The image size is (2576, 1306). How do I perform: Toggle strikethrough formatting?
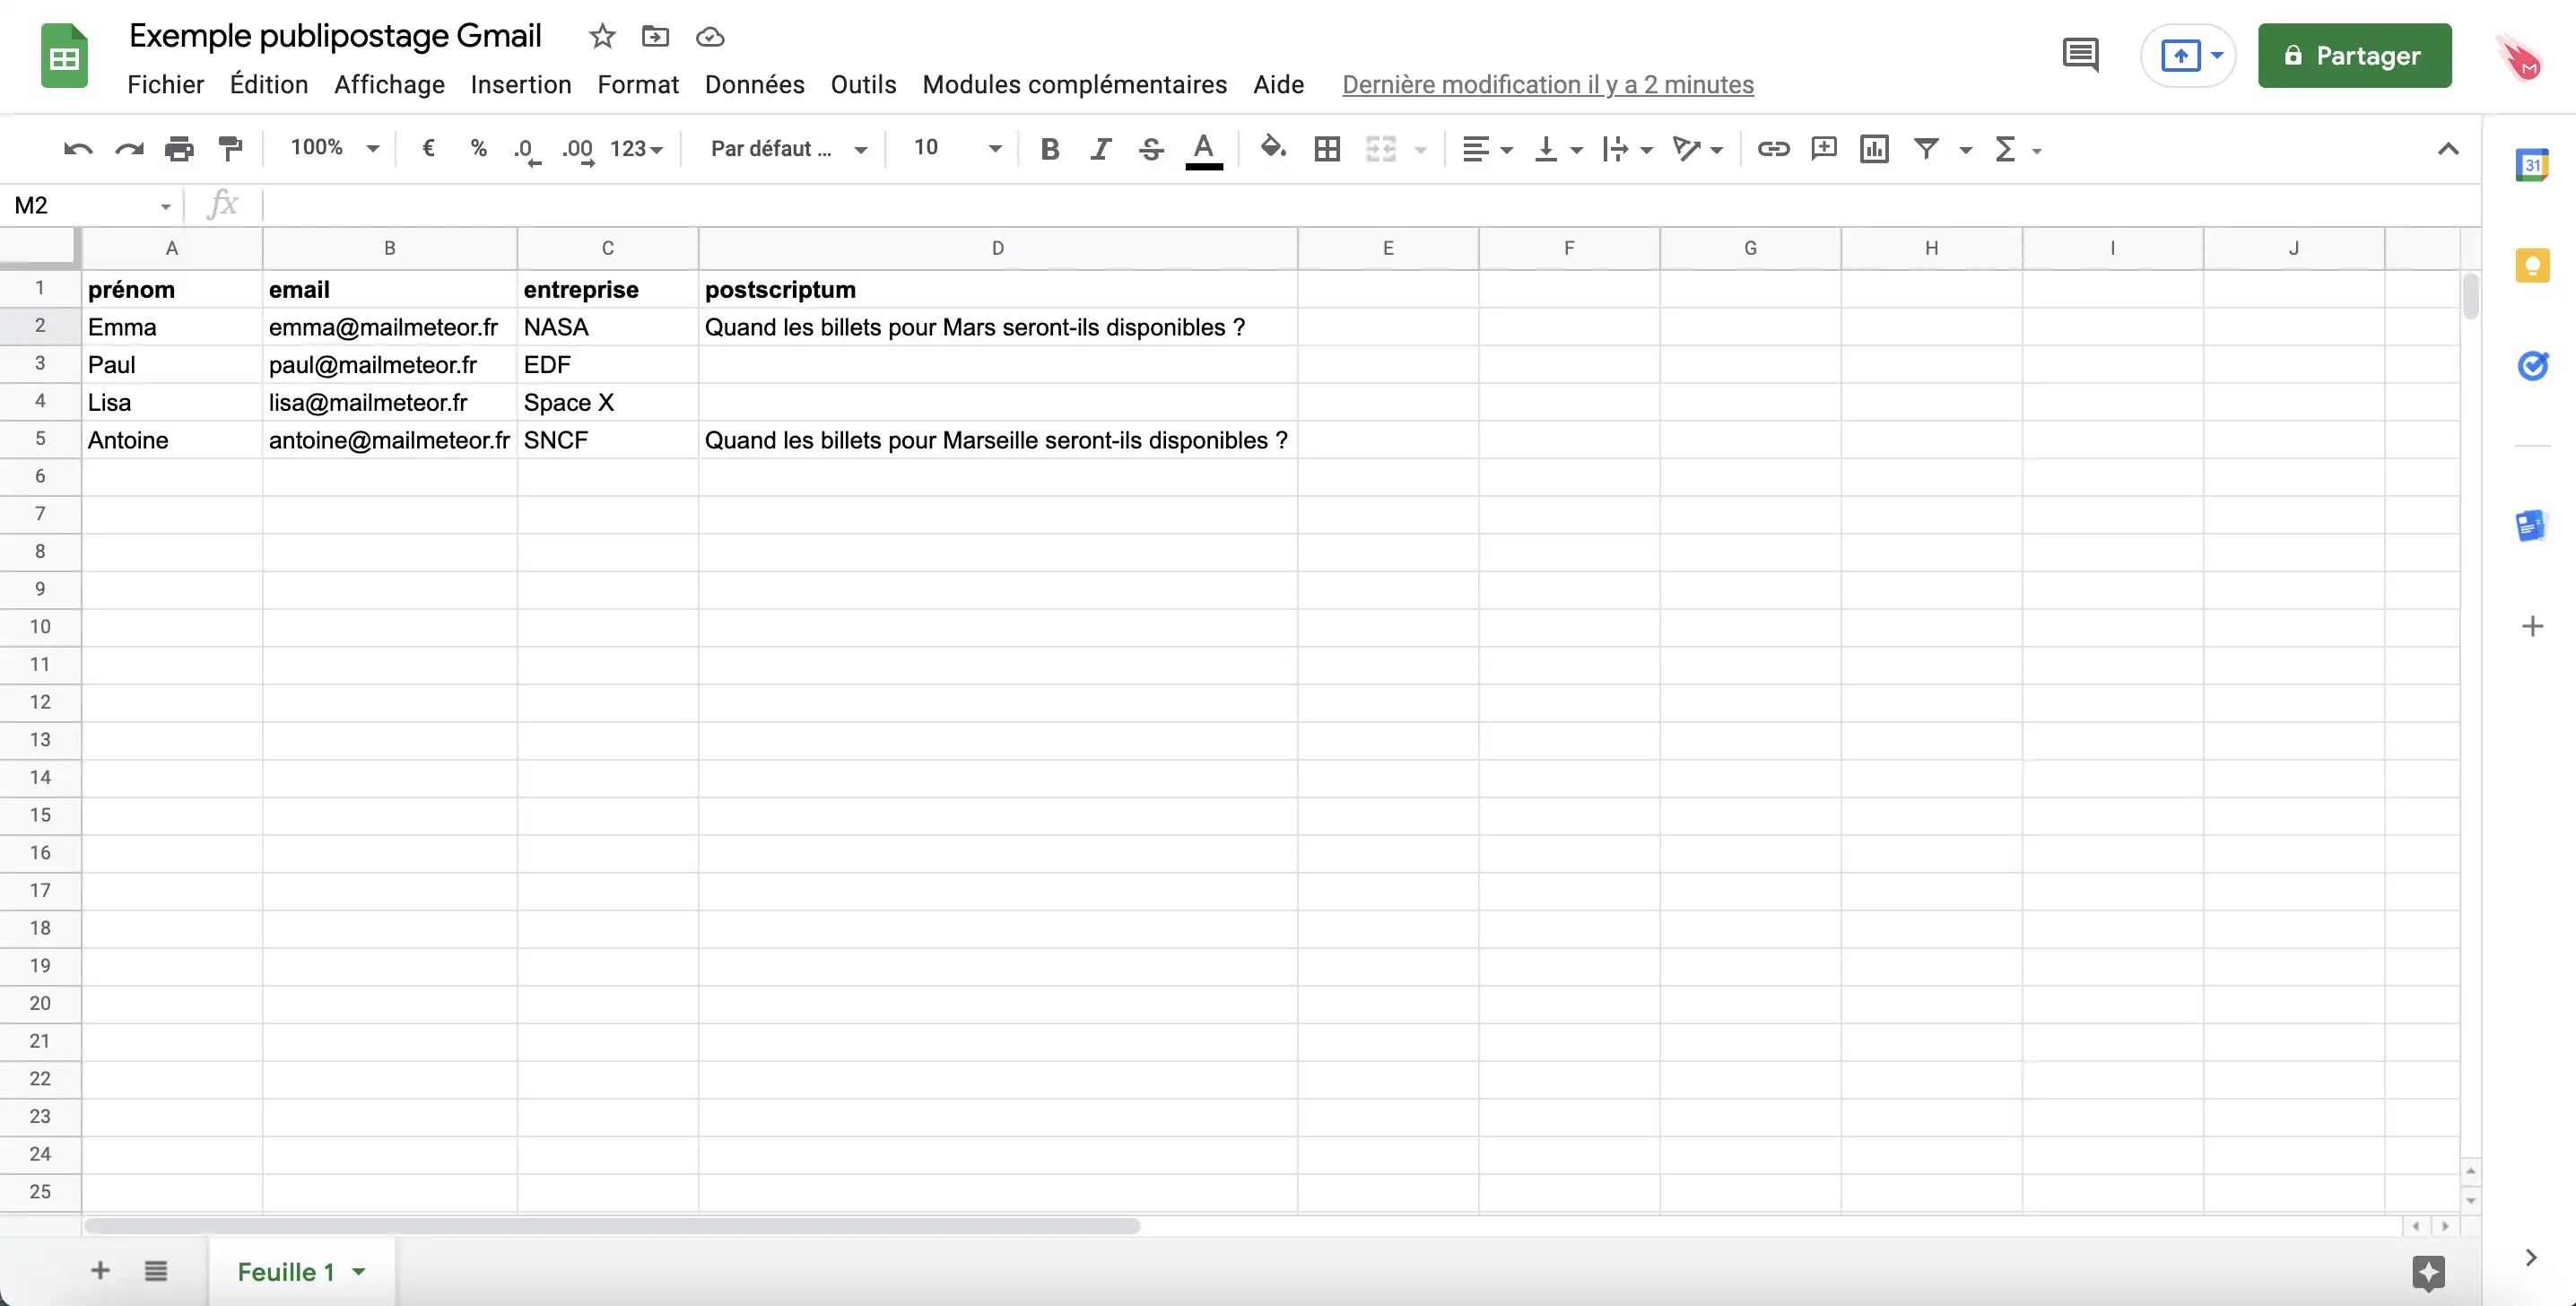click(x=1151, y=149)
